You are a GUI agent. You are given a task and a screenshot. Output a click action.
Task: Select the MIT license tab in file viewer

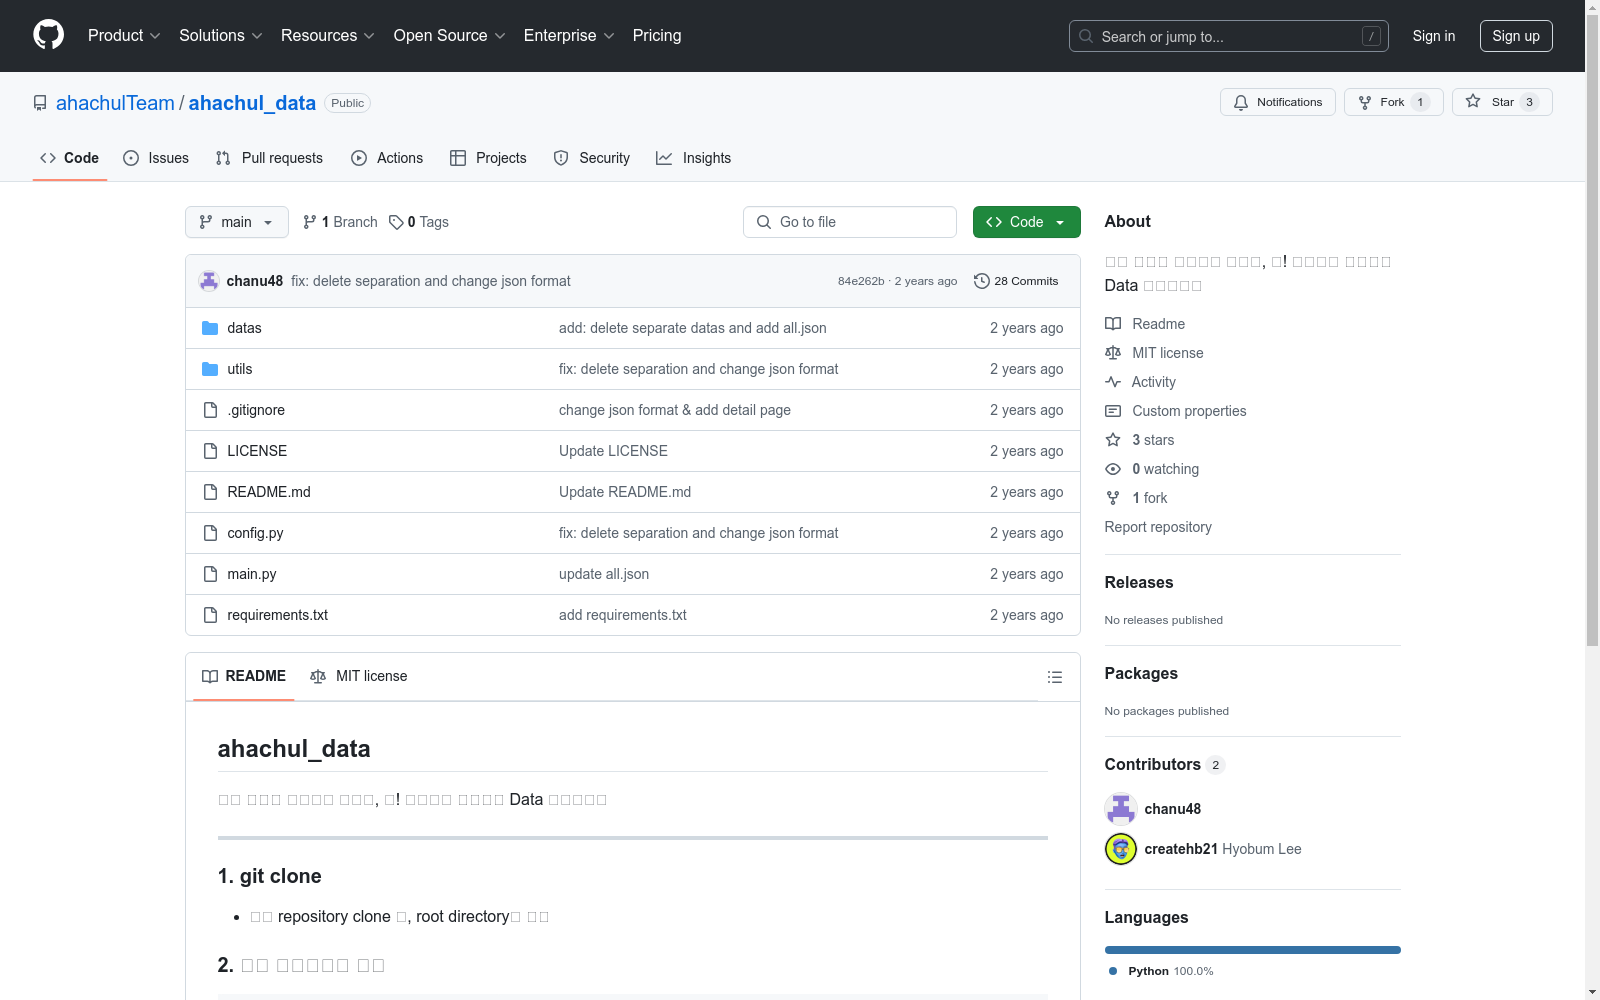(359, 676)
